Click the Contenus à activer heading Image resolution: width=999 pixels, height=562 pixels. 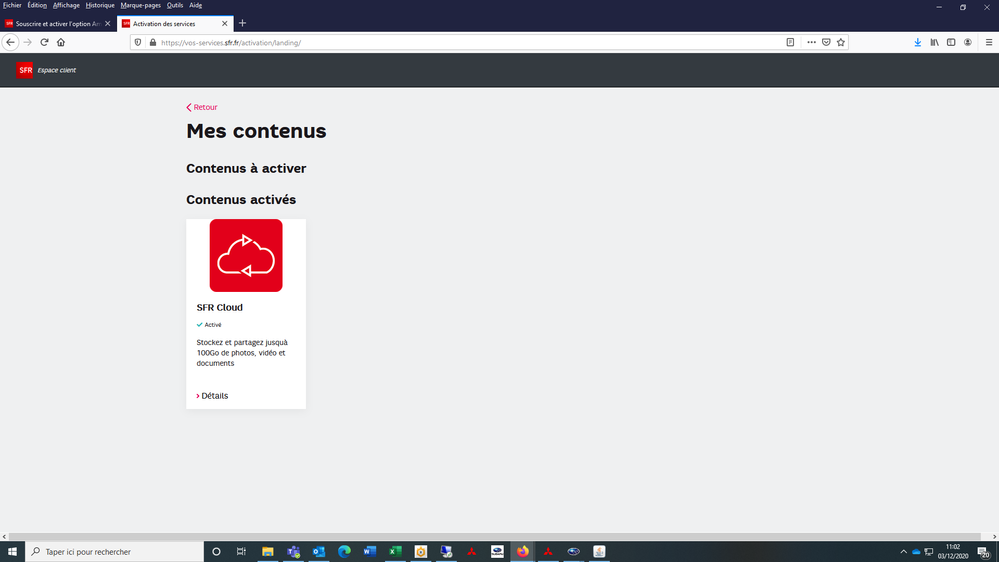pos(246,168)
